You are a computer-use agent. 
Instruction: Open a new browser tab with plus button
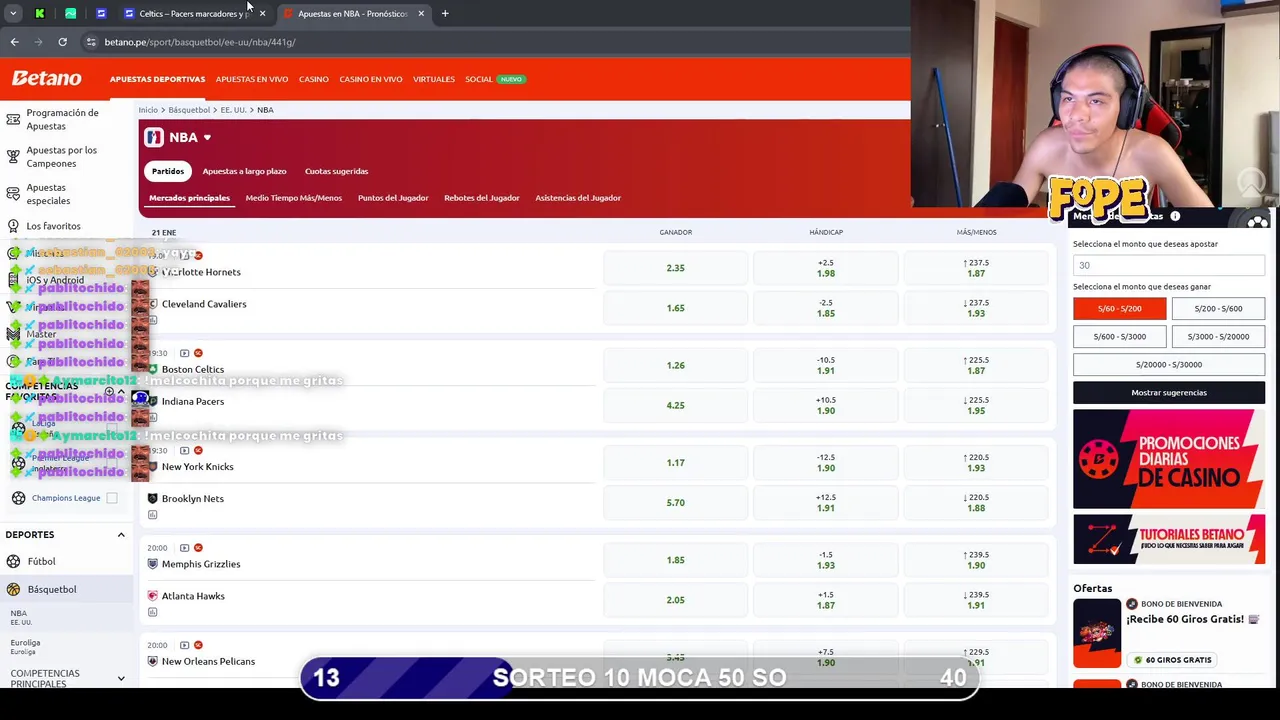pos(445,13)
